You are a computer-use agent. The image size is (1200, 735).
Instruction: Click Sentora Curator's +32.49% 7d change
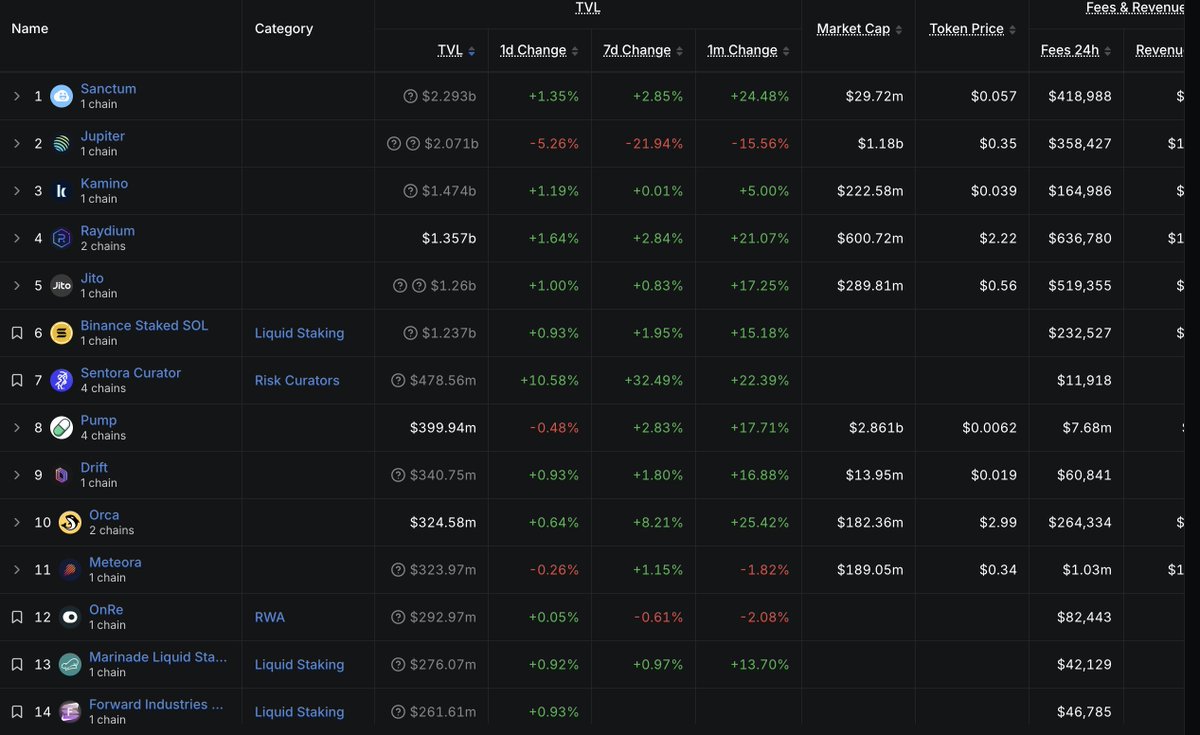[x=653, y=380]
